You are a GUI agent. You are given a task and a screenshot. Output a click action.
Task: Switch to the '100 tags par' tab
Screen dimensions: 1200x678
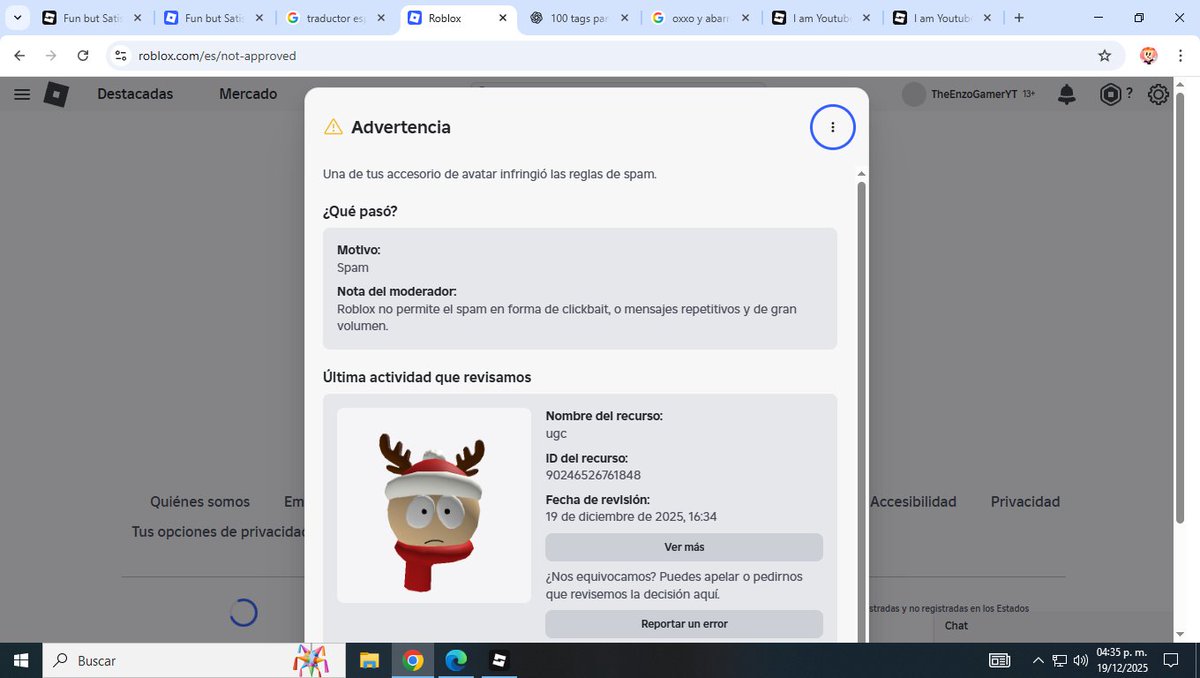580,18
